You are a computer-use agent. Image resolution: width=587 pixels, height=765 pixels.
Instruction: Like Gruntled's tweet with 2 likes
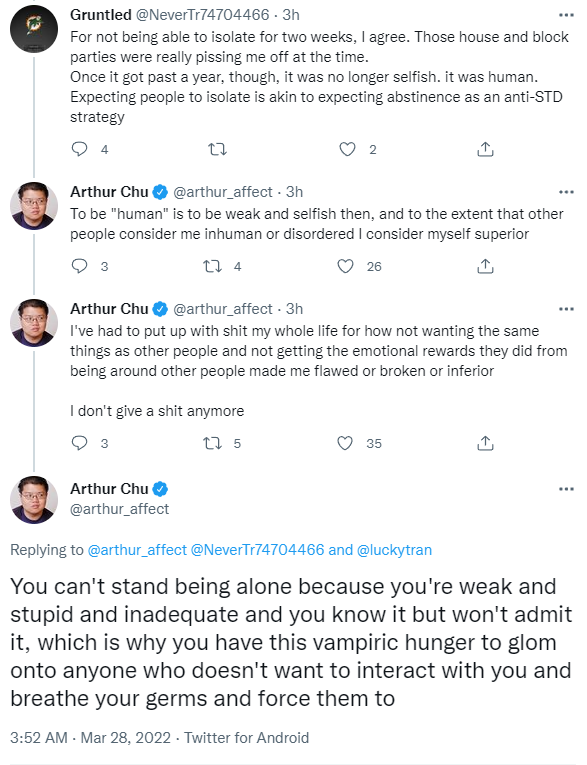pos(347,149)
